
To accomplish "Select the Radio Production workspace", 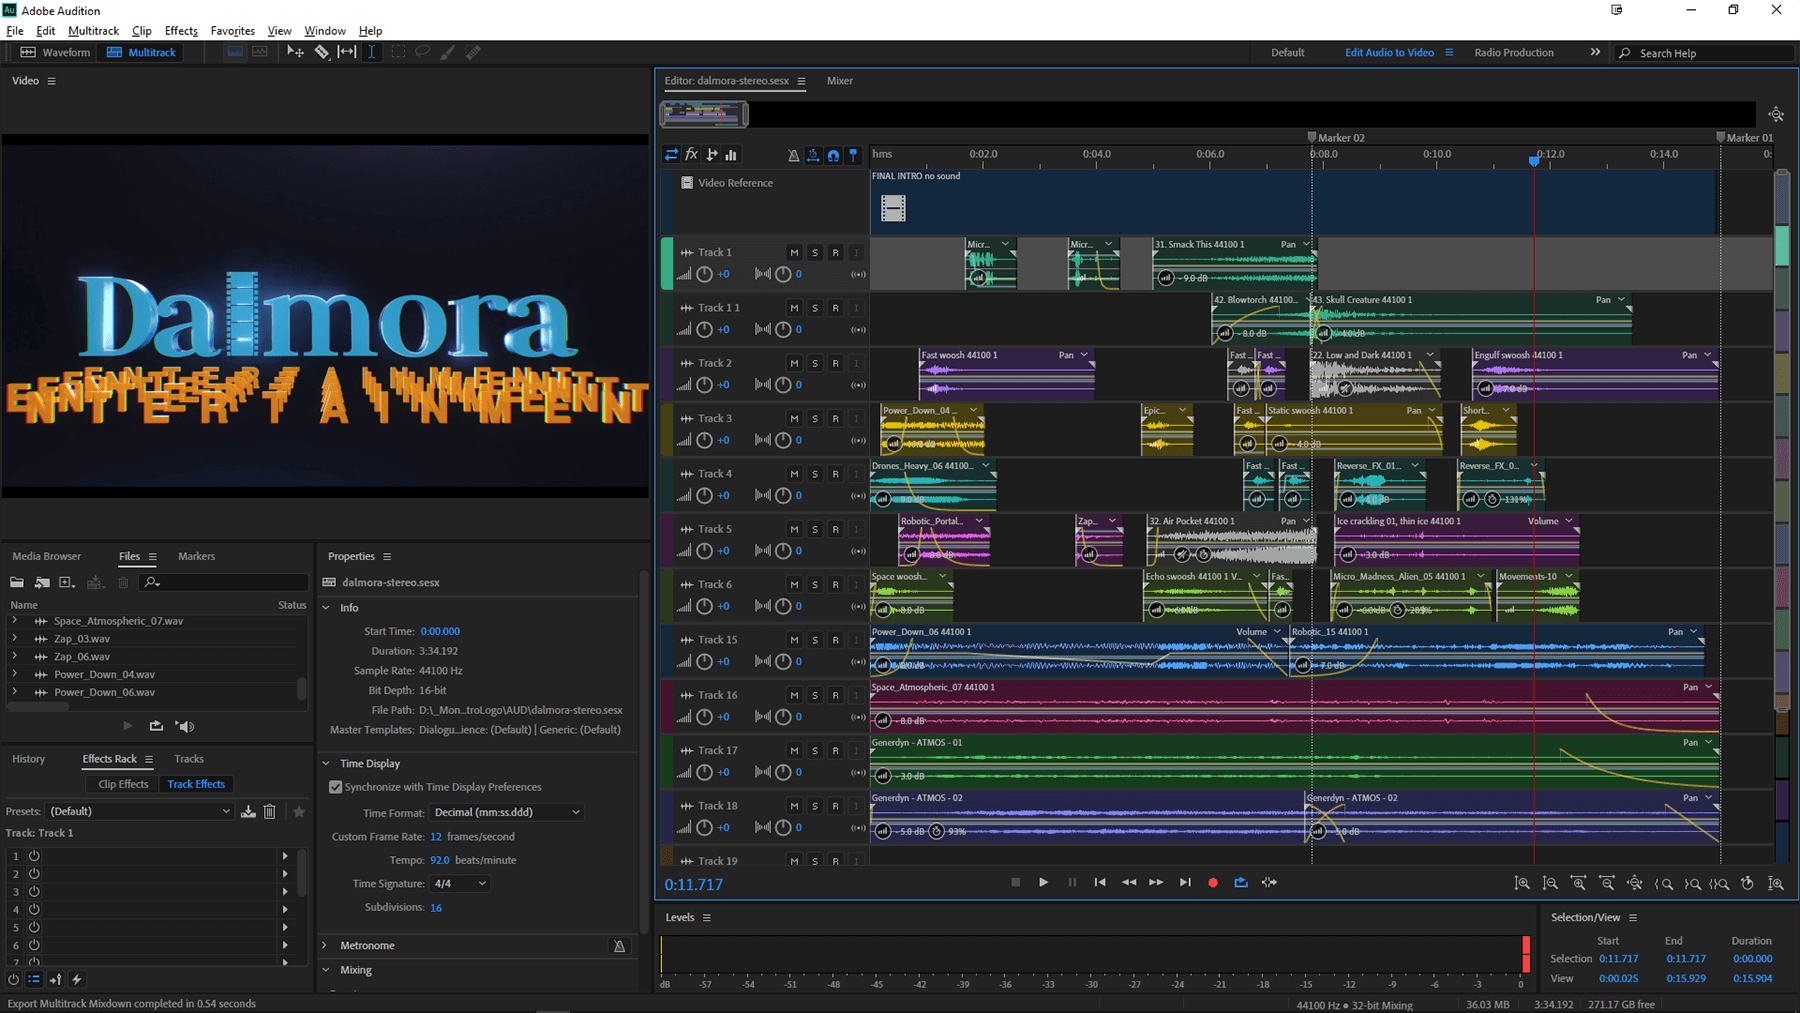I will tap(1514, 53).
